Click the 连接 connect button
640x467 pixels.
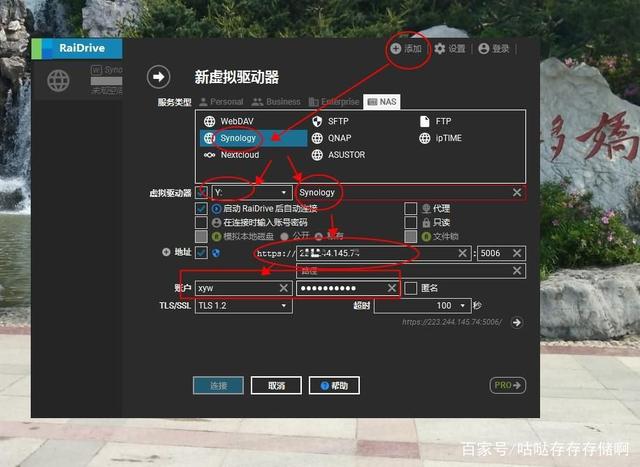point(218,385)
